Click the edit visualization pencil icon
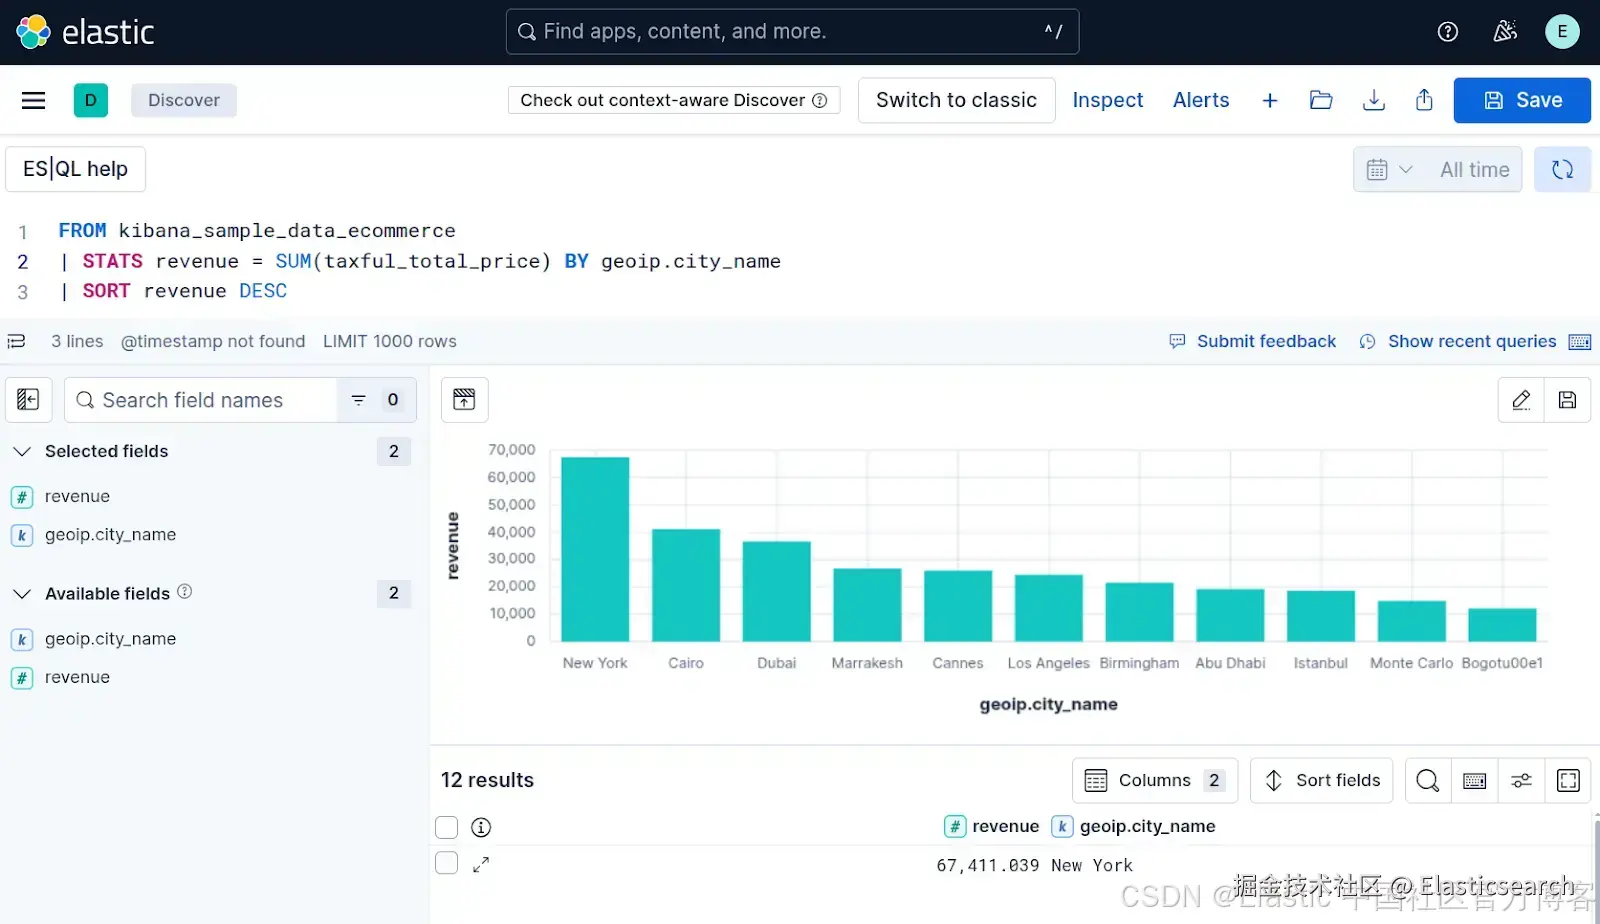 pyautogui.click(x=1521, y=400)
